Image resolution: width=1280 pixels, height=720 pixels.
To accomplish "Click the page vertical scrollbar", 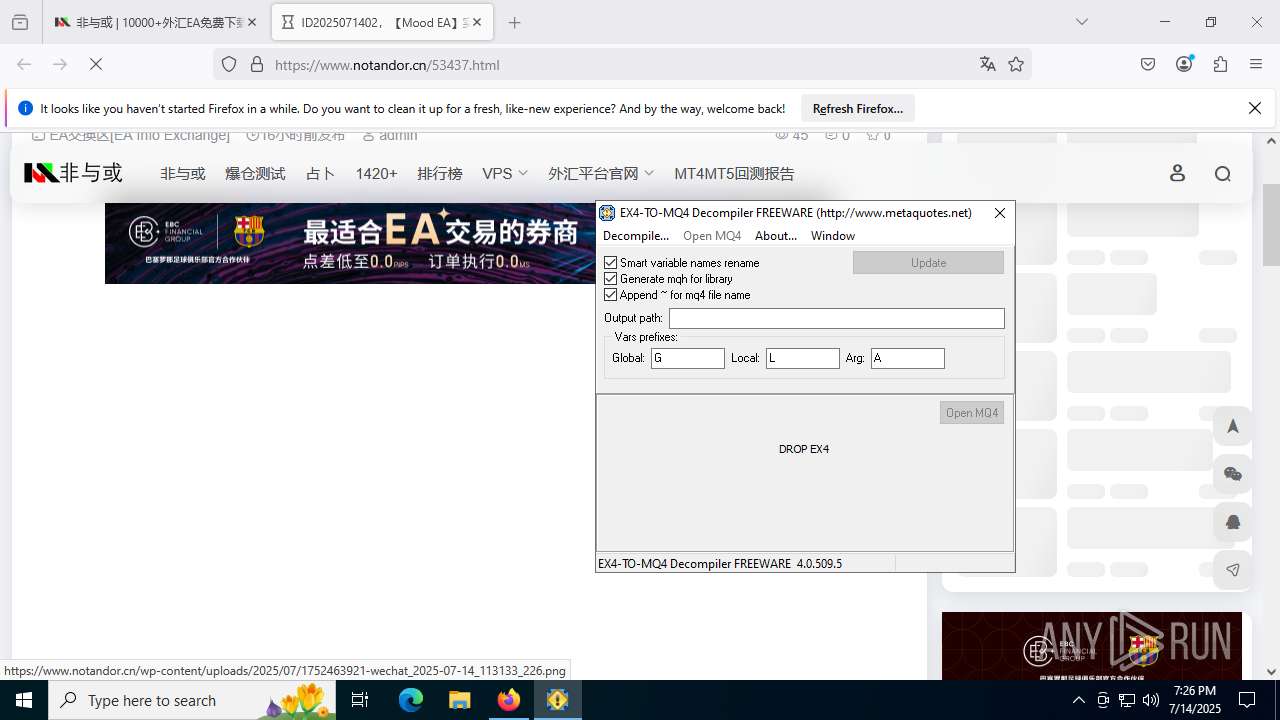I will coord(1271,224).
